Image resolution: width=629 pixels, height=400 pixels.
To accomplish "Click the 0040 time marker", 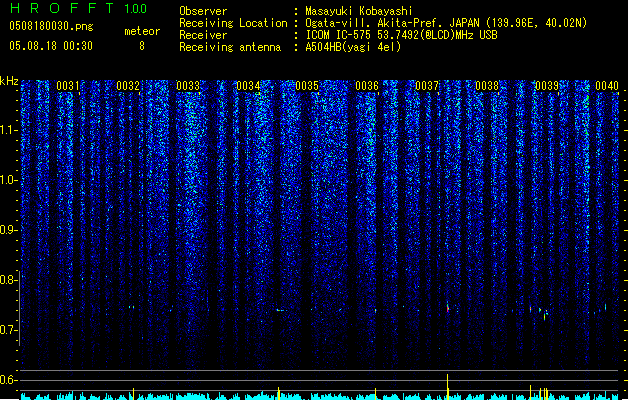I will tap(607, 86).
